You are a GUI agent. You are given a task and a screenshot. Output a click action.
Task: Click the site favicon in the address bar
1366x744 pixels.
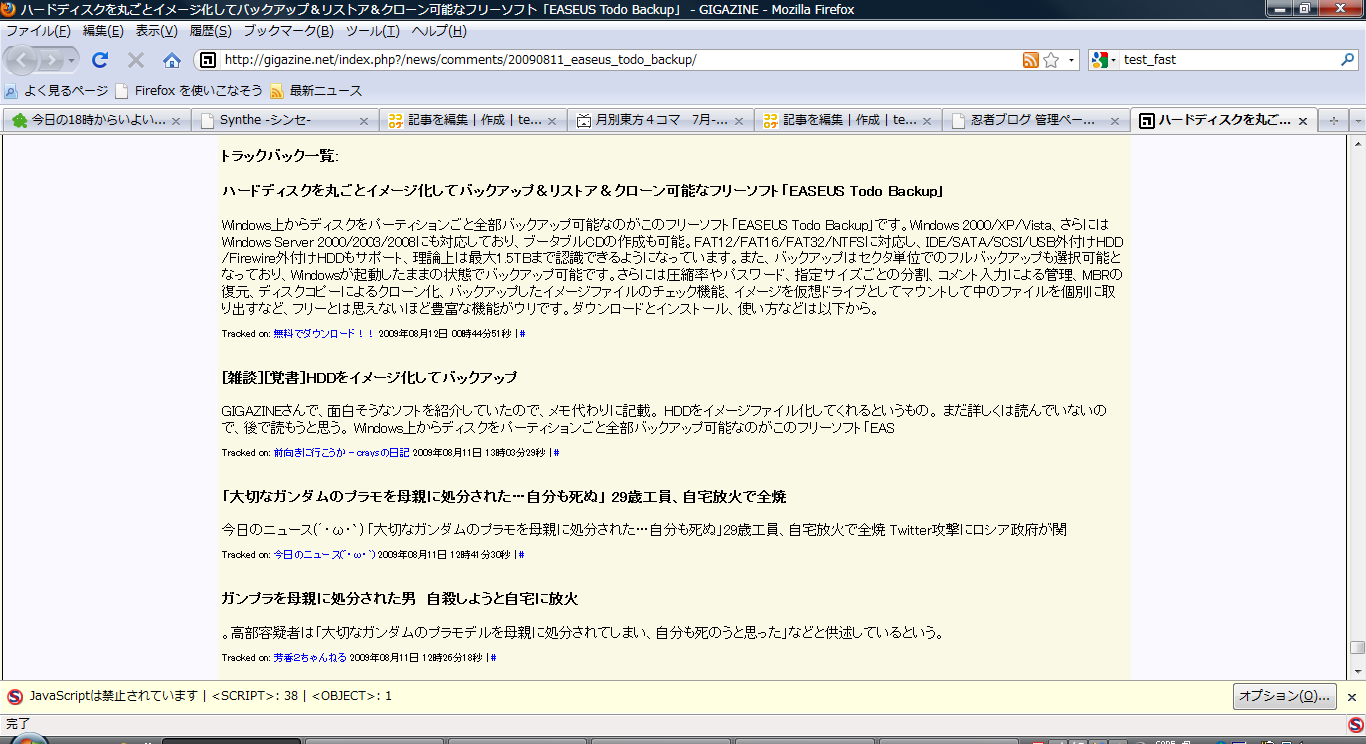click(208, 60)
